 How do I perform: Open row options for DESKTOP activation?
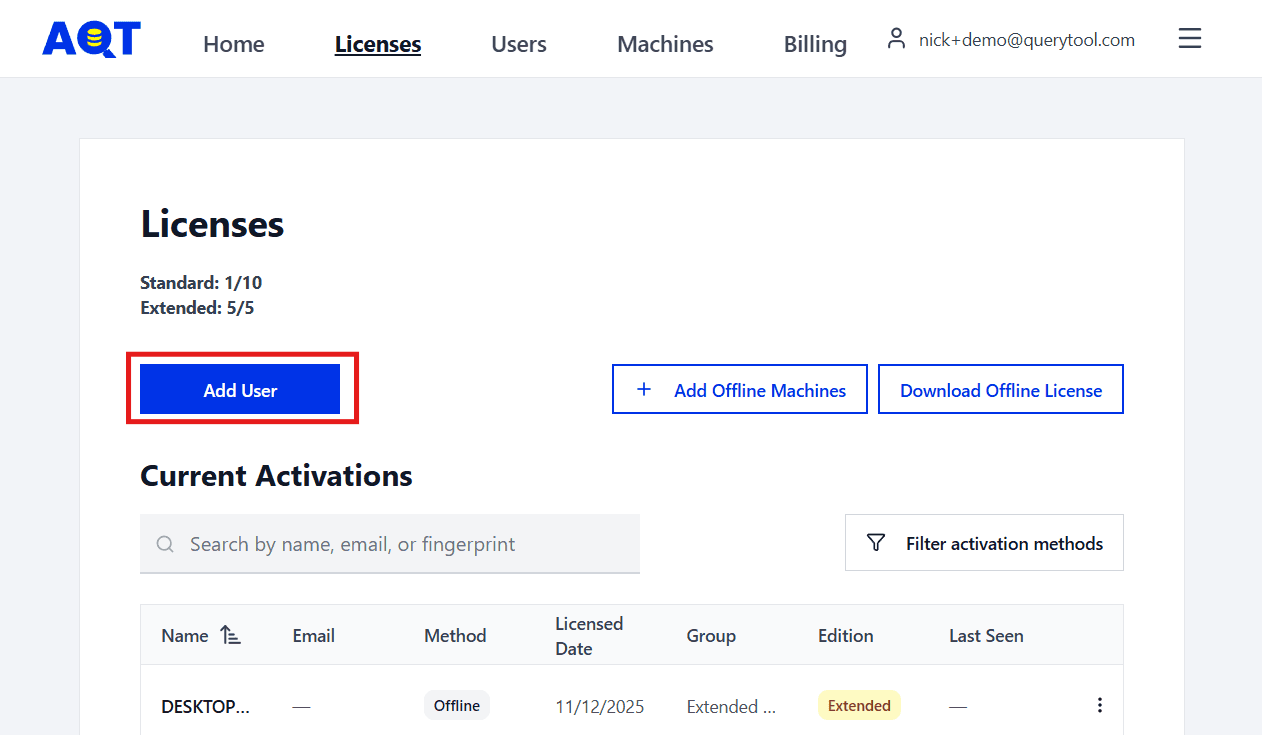coord(1099,705)
